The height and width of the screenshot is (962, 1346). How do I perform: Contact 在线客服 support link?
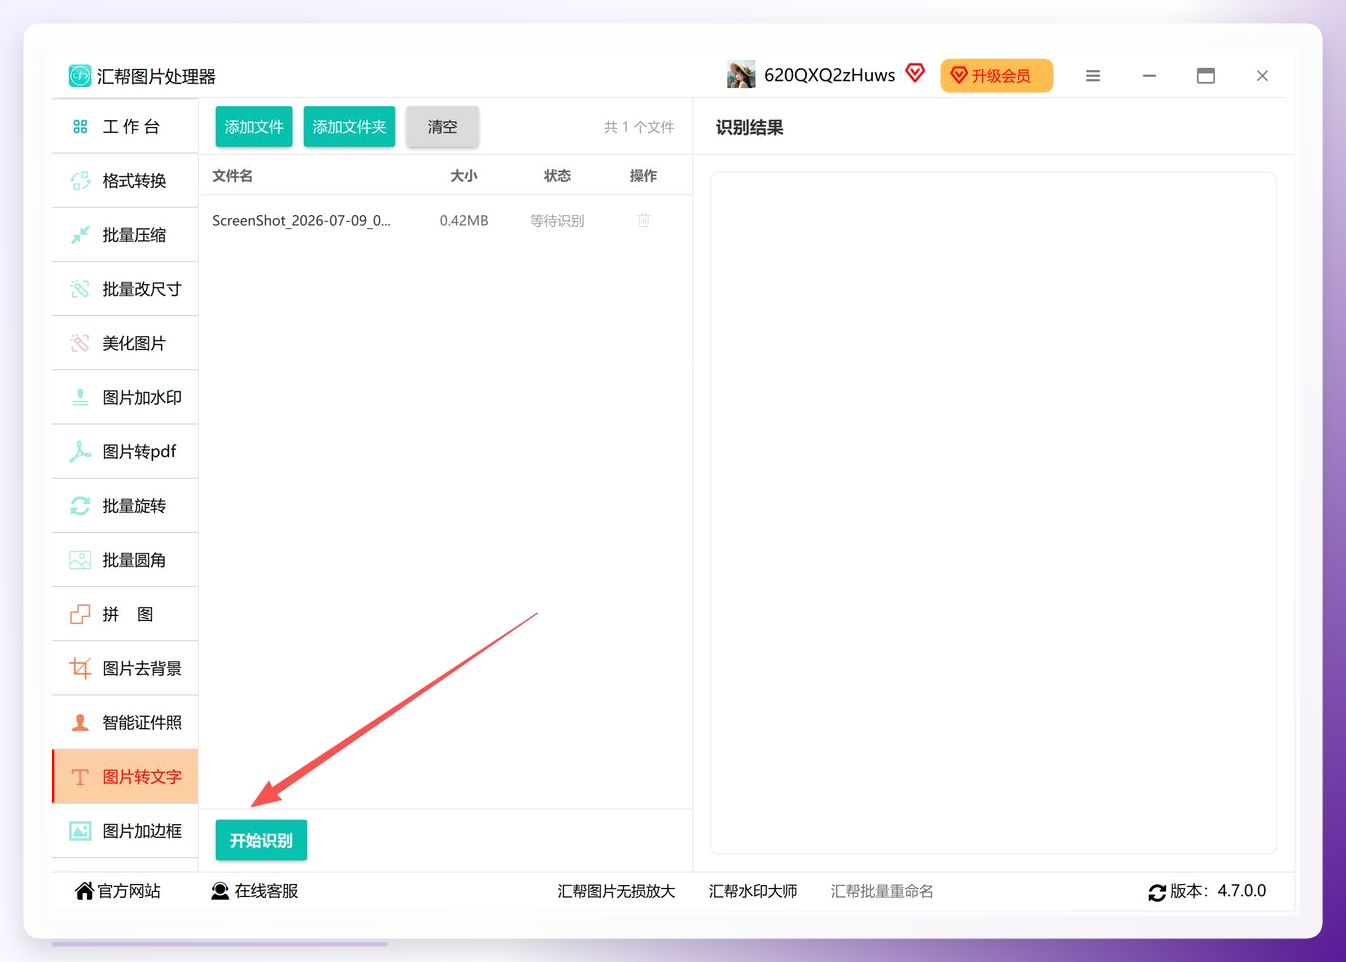pos(255,891)
